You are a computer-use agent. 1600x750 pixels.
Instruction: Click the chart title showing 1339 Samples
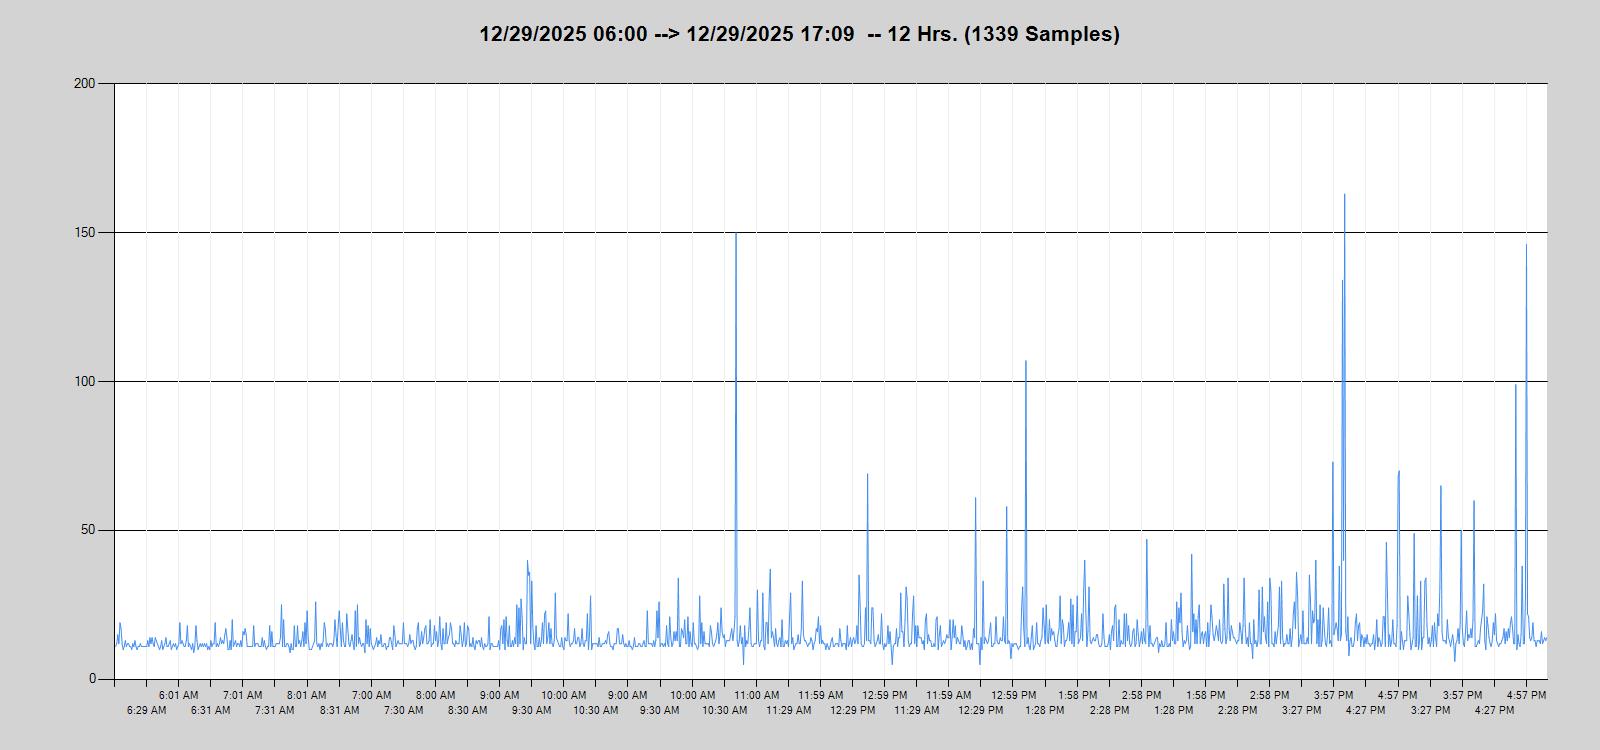pos(799,34)
